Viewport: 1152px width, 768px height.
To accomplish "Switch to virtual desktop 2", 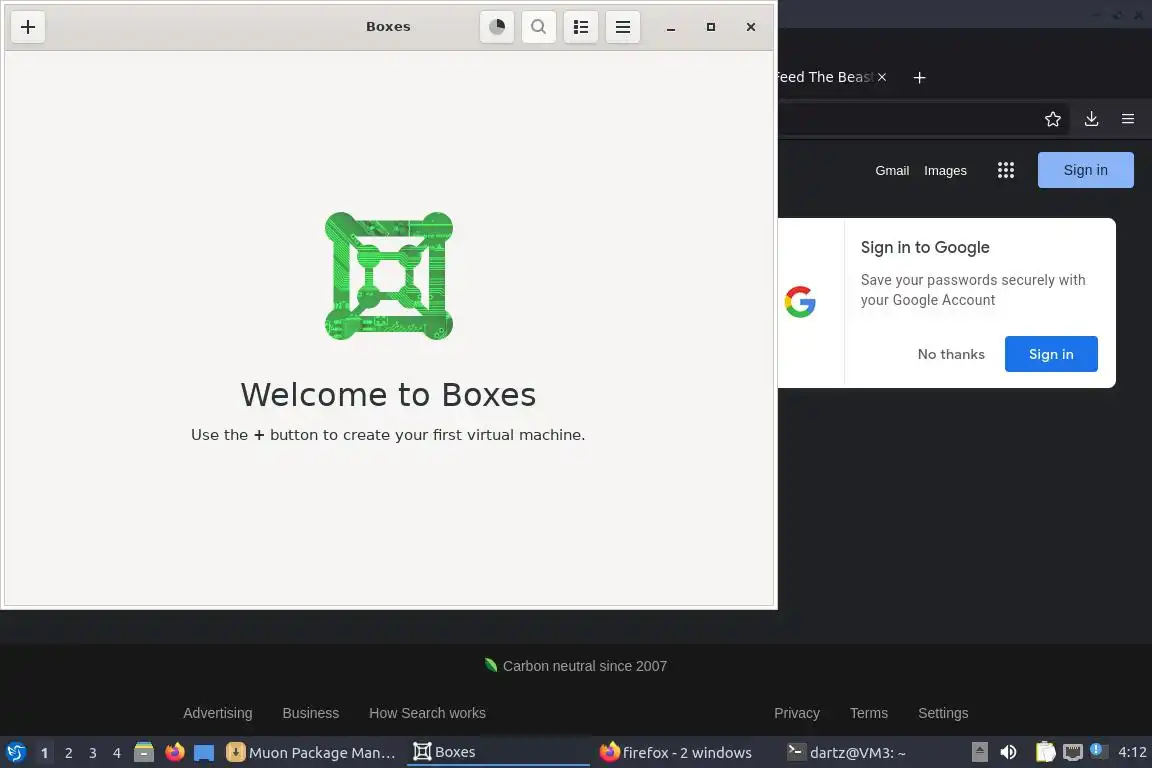I will pyautogui.click(x=69, y=753).
